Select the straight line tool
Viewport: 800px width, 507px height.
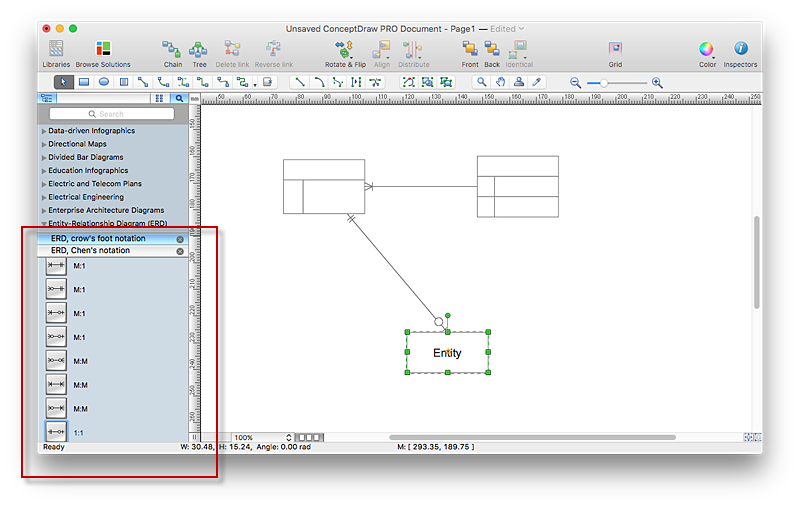300,82
